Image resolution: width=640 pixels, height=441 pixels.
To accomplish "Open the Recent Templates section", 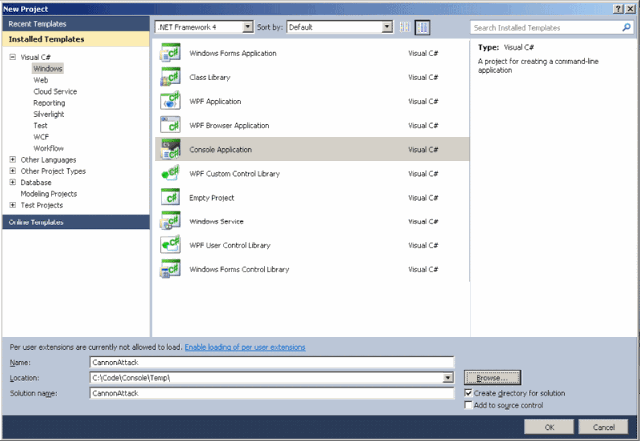I will coord(76,24).
